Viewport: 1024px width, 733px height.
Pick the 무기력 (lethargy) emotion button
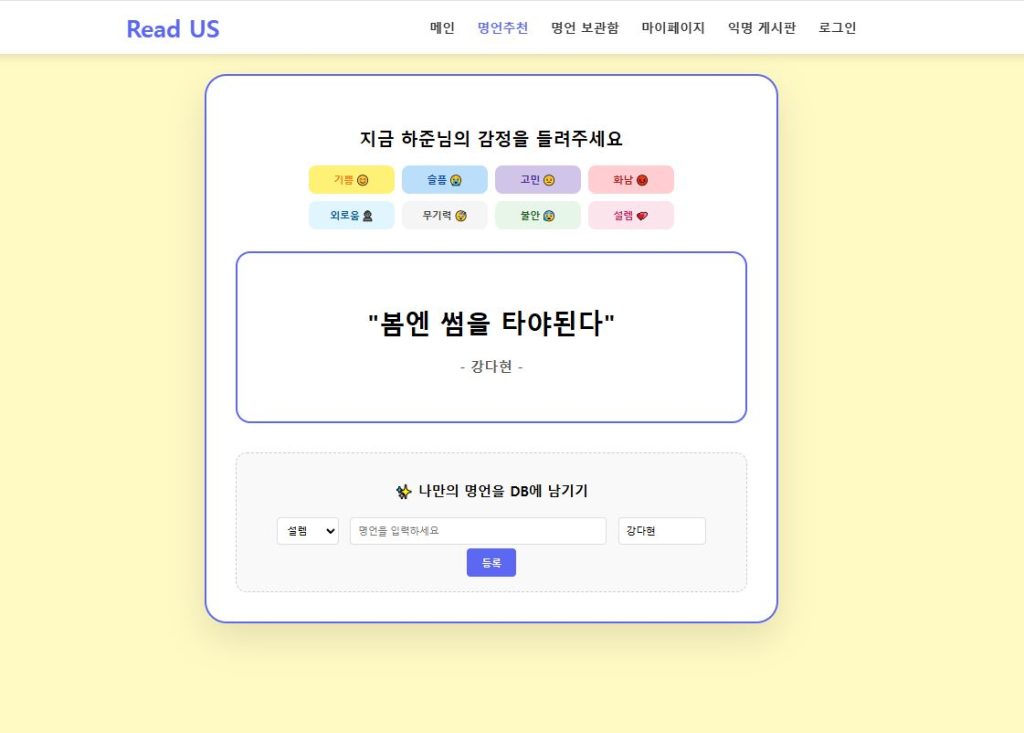coord(444,215)
